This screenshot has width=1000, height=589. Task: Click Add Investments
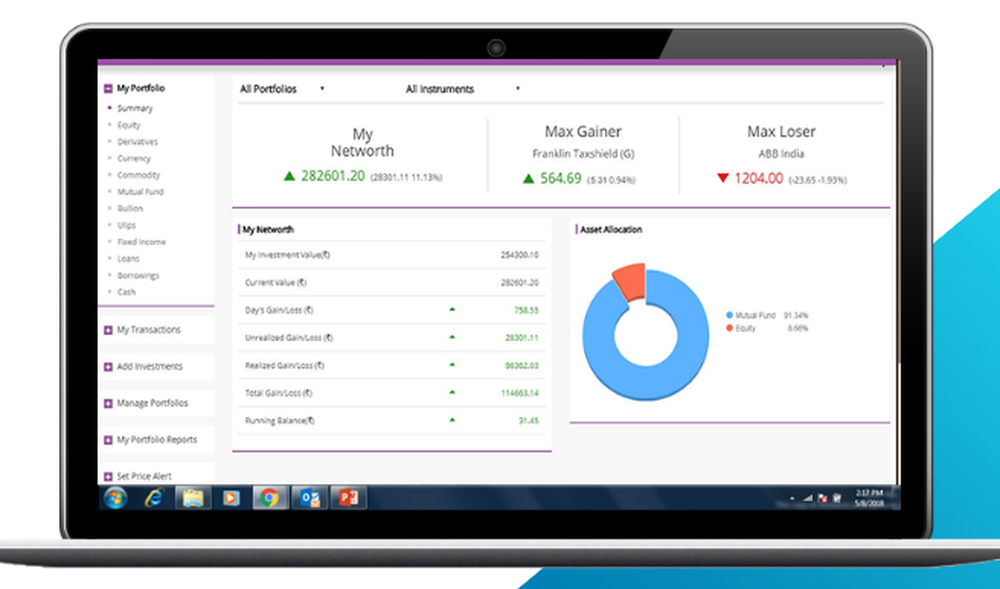147,366
